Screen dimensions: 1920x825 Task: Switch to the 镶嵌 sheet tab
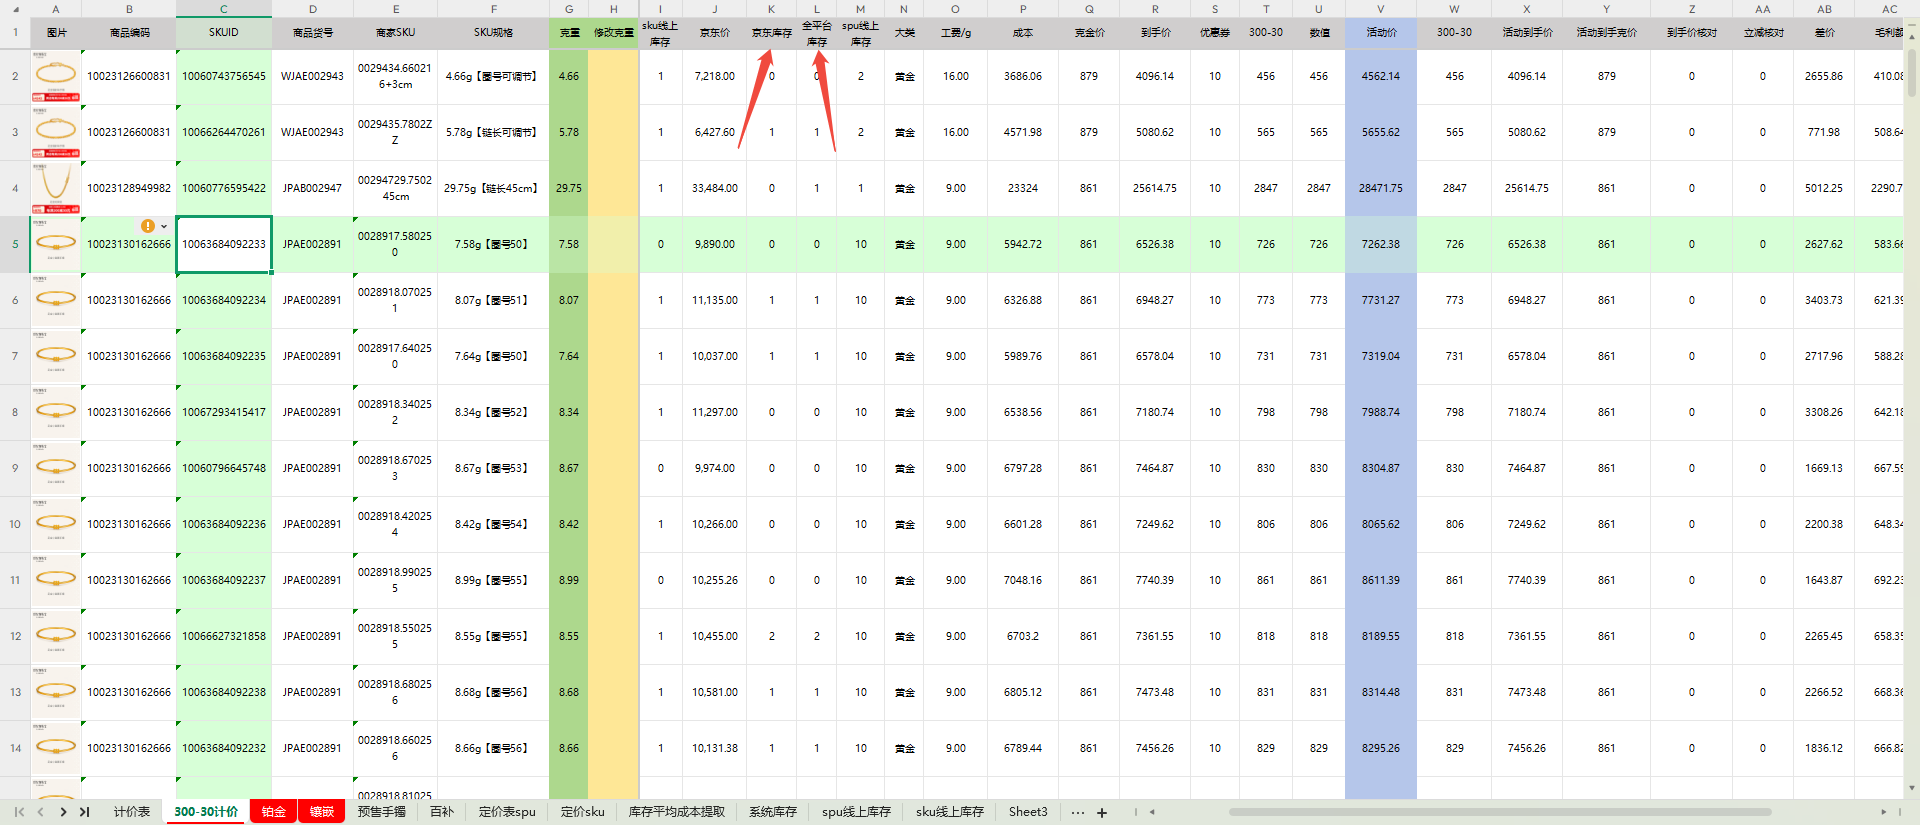pos(321,812)
